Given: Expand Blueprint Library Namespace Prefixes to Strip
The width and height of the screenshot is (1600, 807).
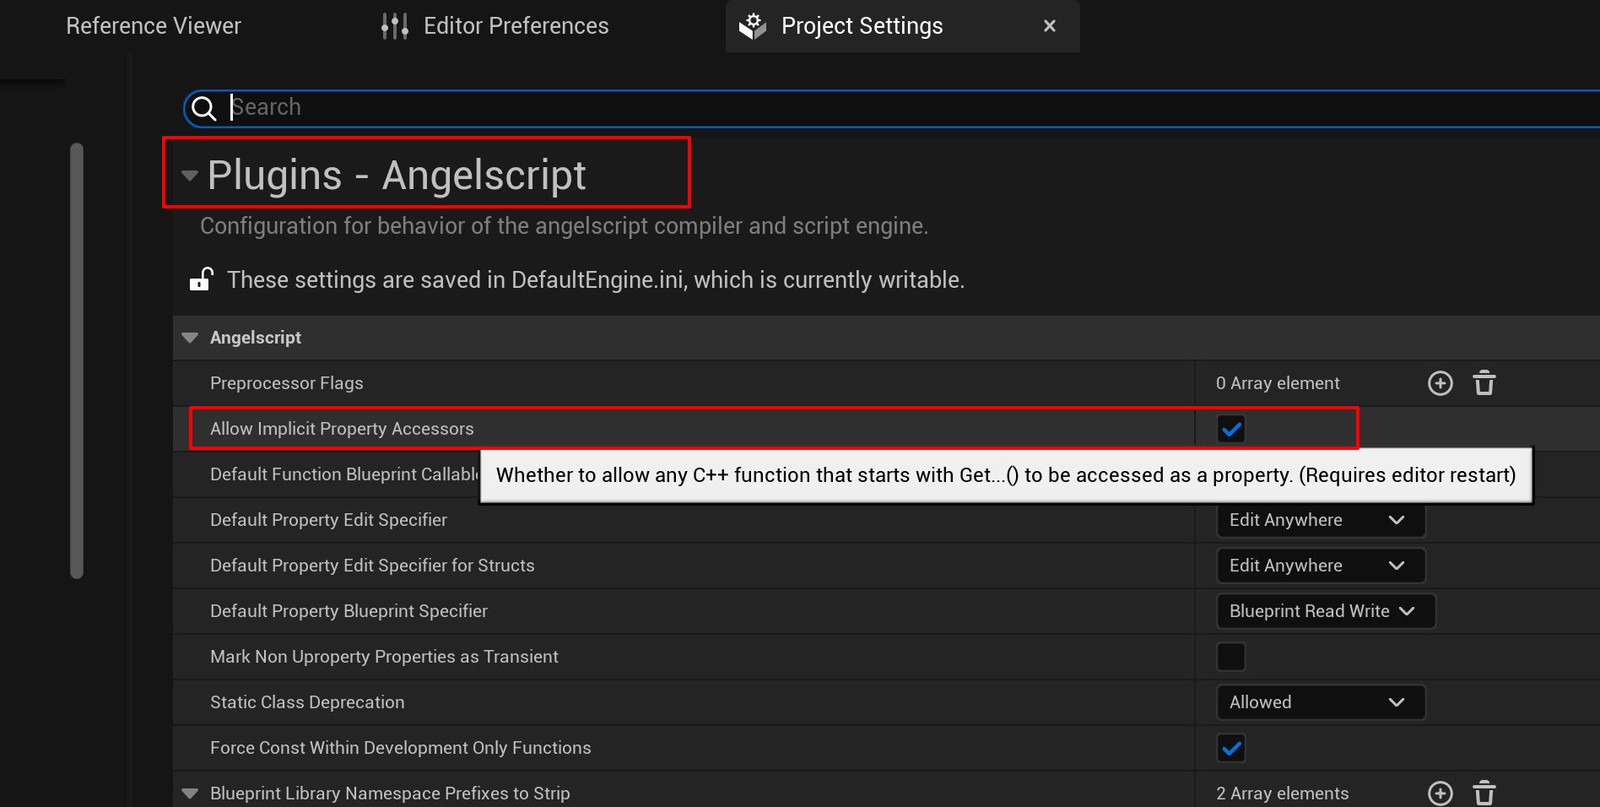Looking at the screenshot, I should coord(190,794).
